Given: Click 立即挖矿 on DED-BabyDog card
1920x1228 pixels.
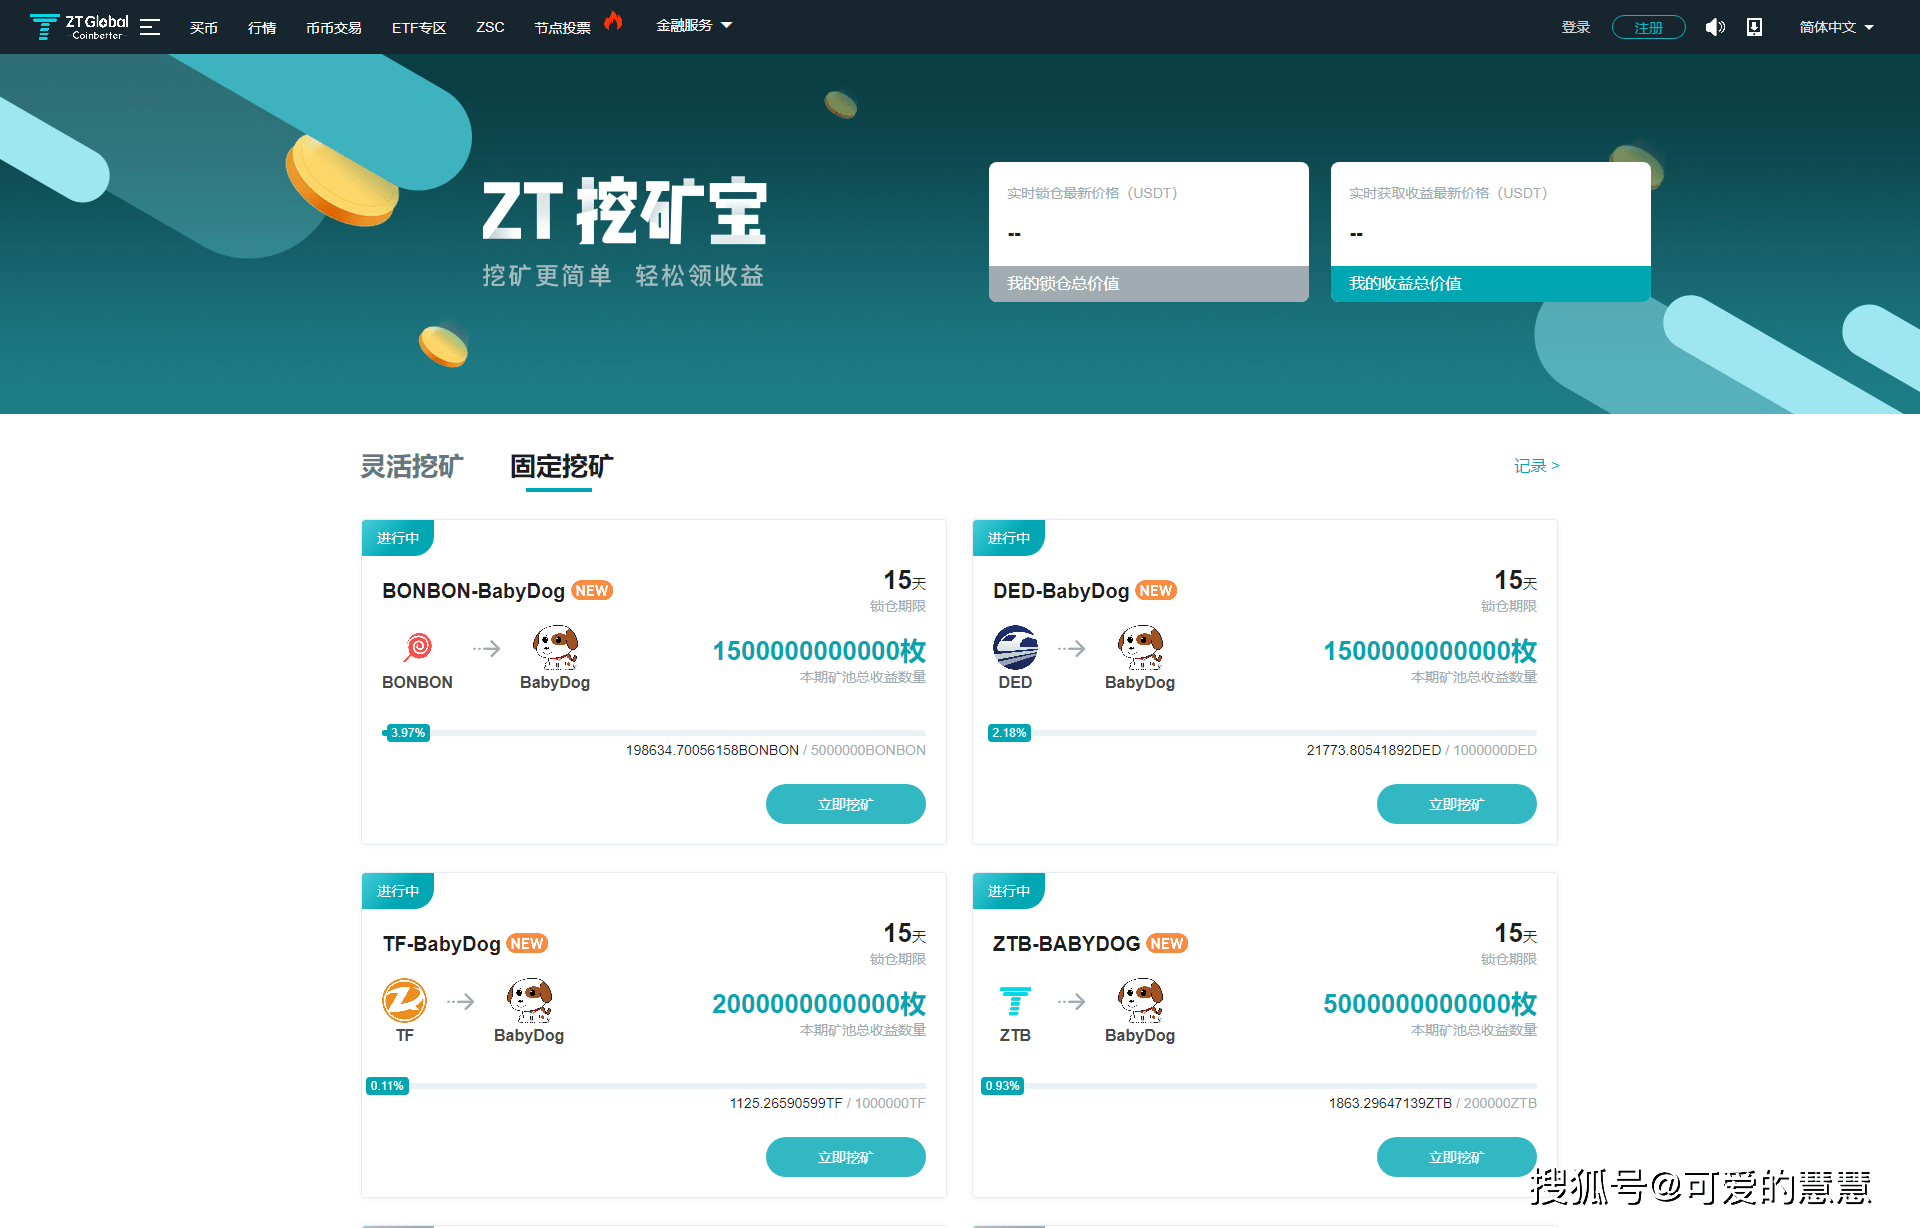Looking at the screenshot, I should pos(1456,803).
